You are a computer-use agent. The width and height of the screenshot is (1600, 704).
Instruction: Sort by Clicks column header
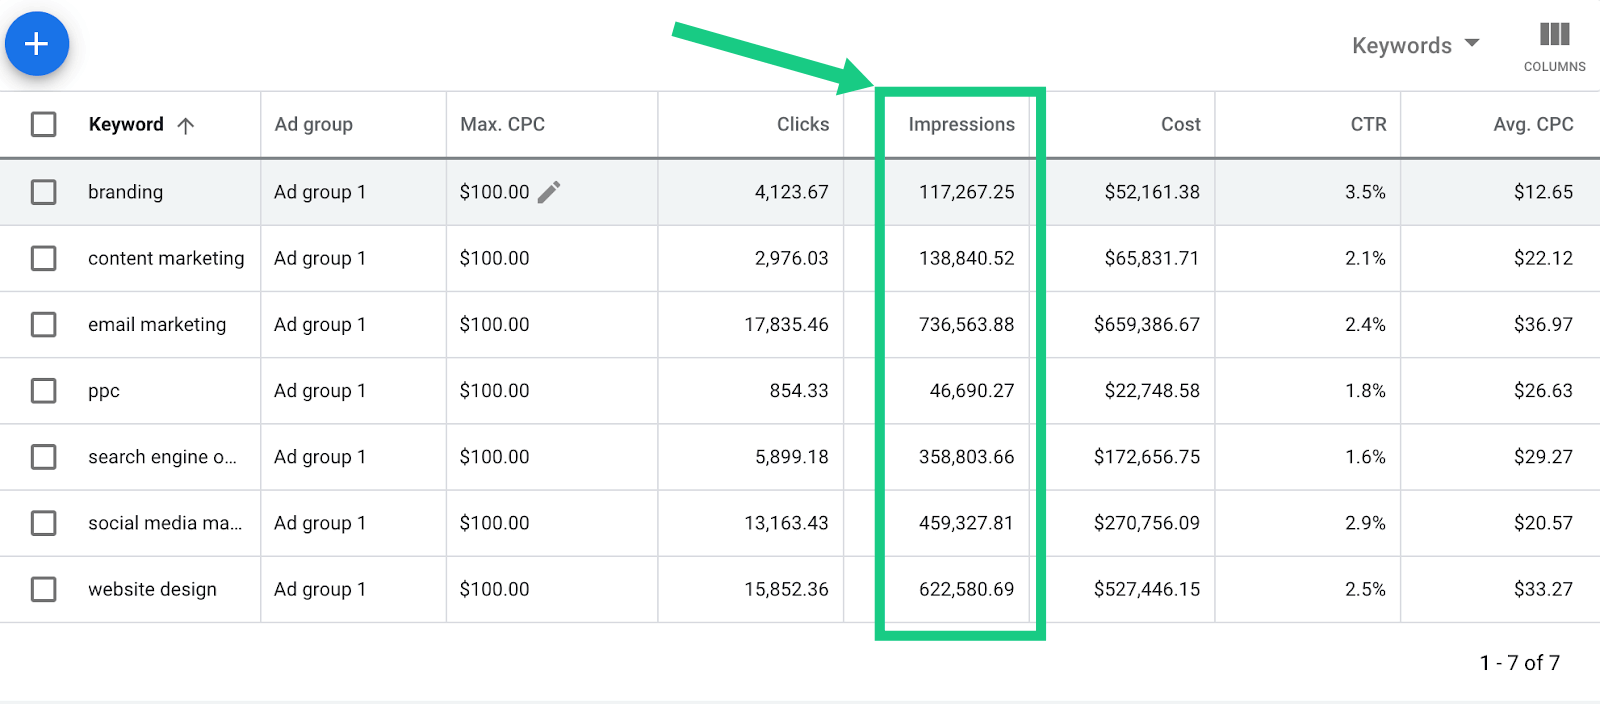(x=803, y=124)
